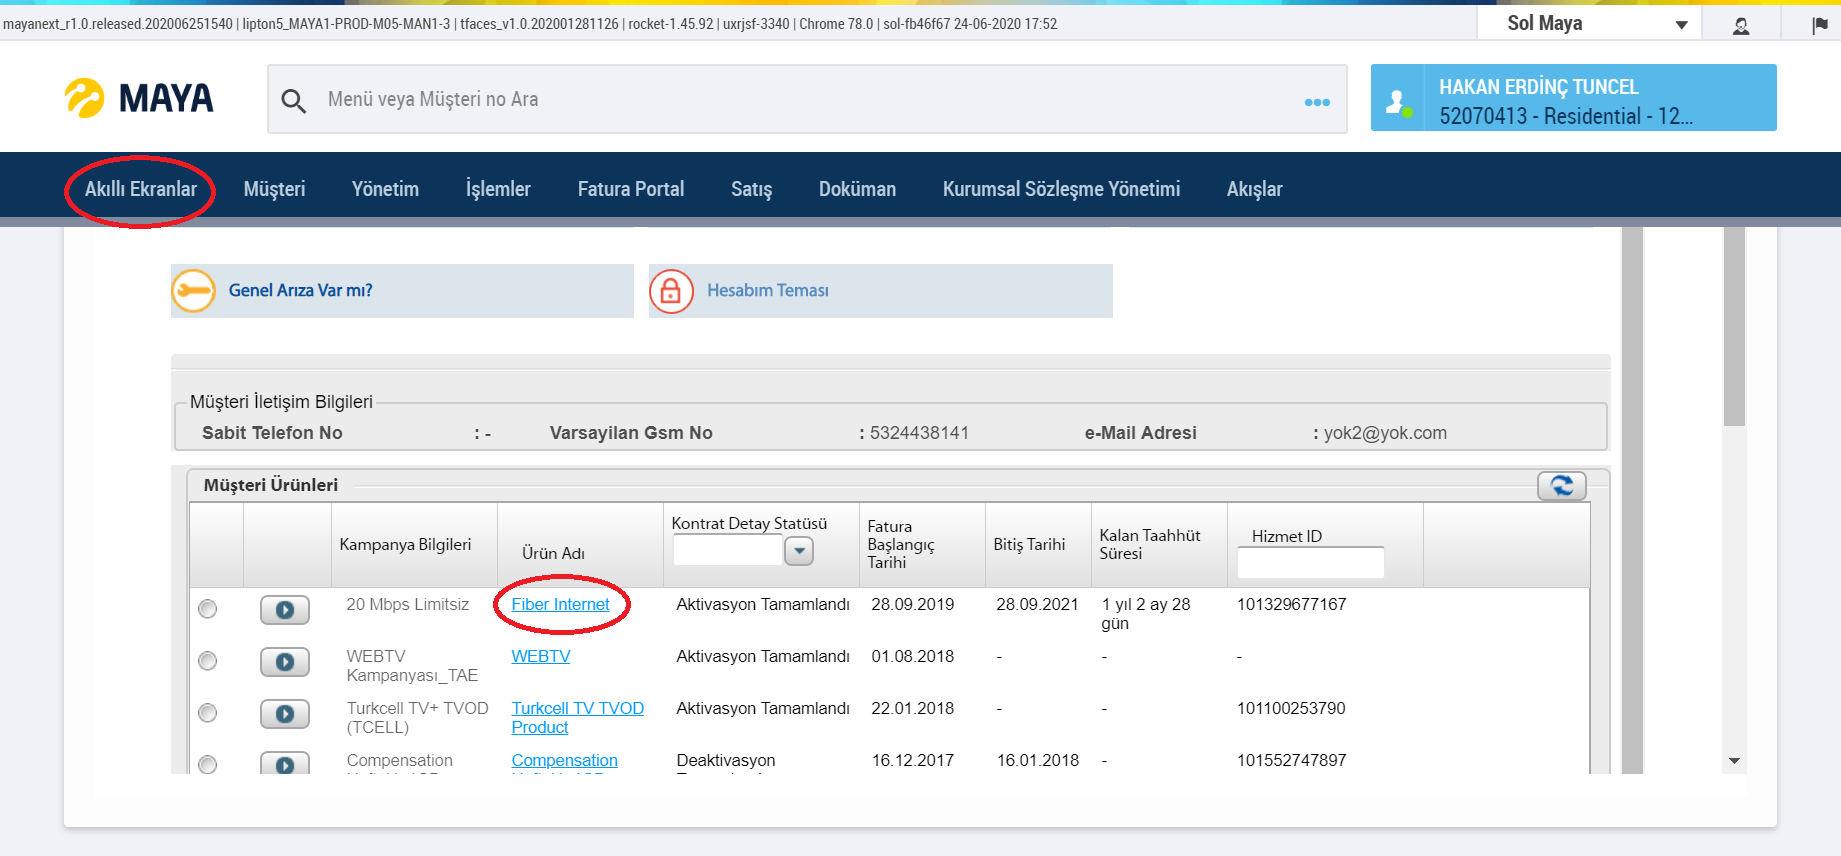This screenshot has height=856, width=1841.
Task: Click the scrollbar down arrow
Action: [x=1734, y=761]
